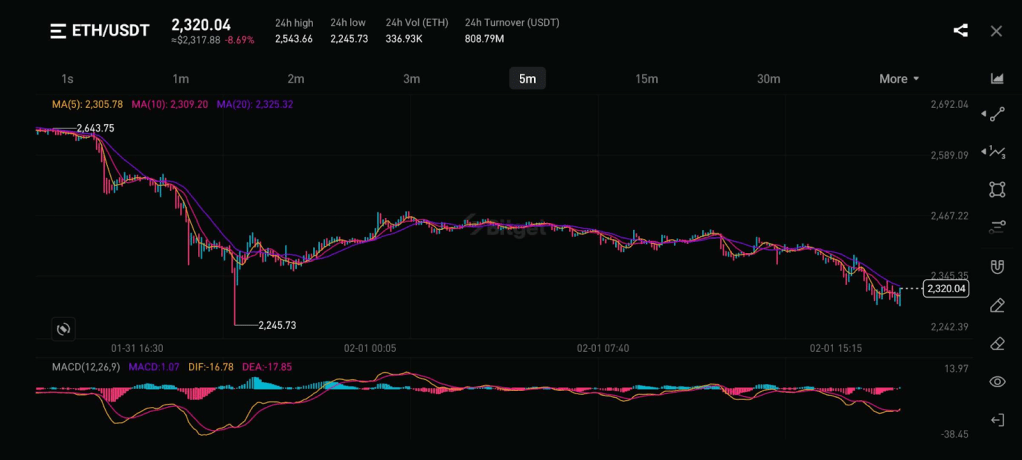Open the ETH/USDT pair list menu
This screenshot has height=460, width=1022.
tap(99, 31)
